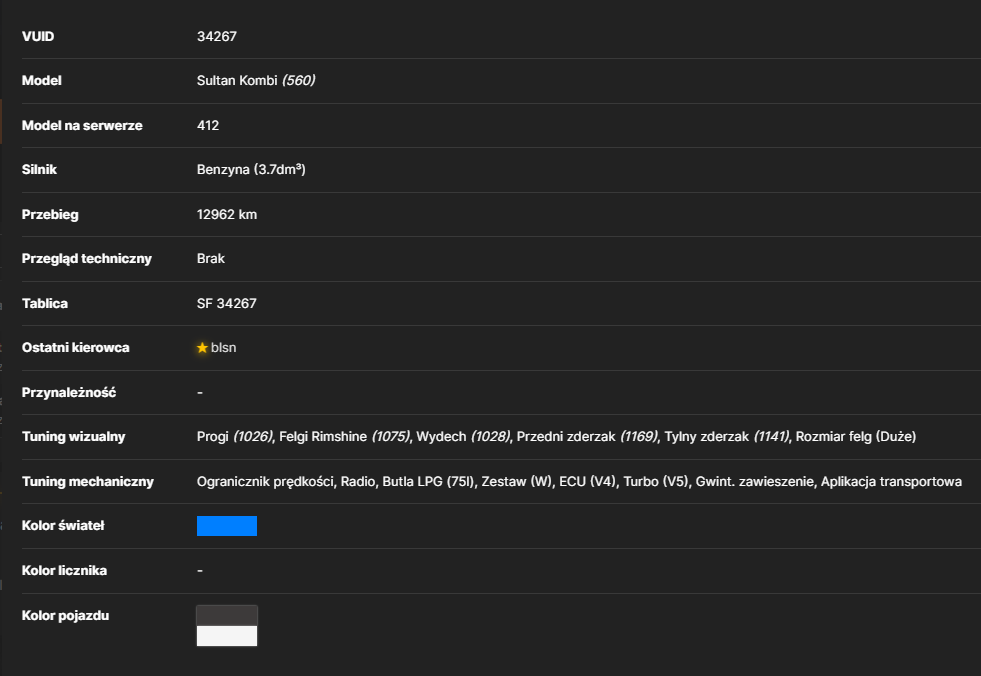Open the blsn driver profile link
The image size is (981, 676).
tap(223, 348)
